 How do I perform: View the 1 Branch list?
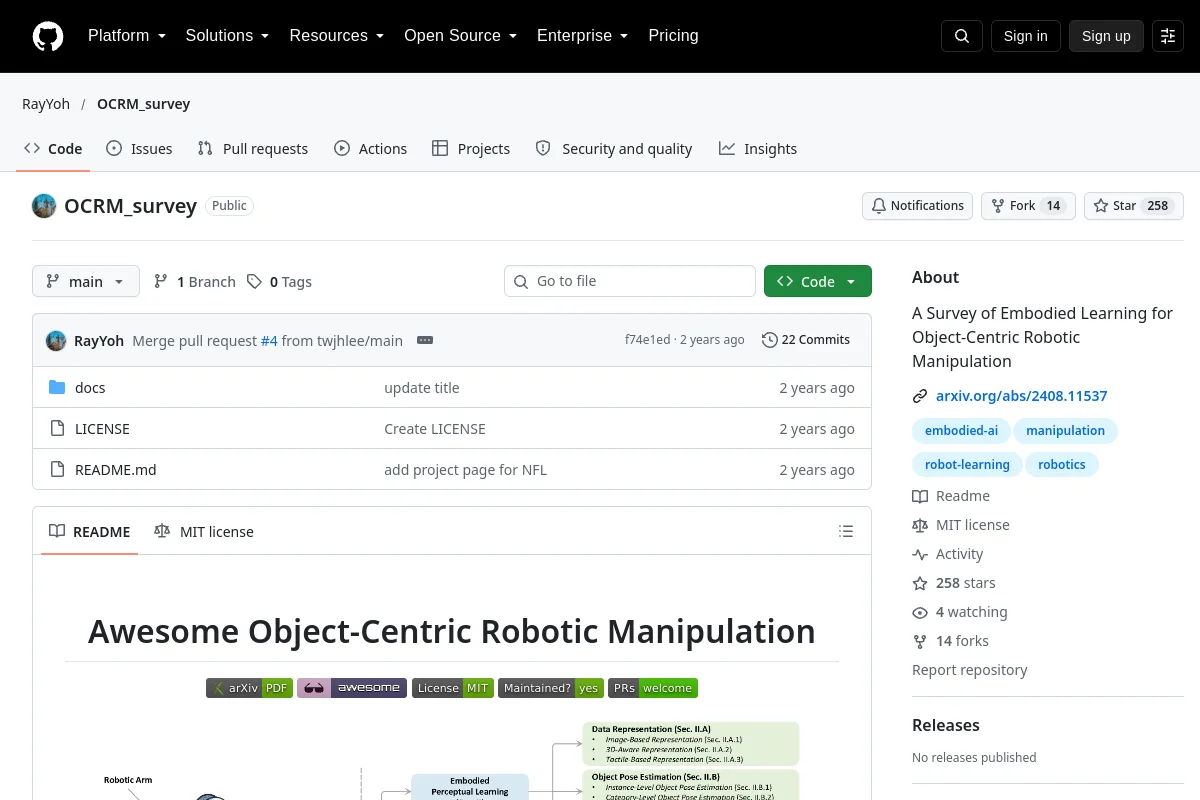pyautogui.click(x=195, y=282)
